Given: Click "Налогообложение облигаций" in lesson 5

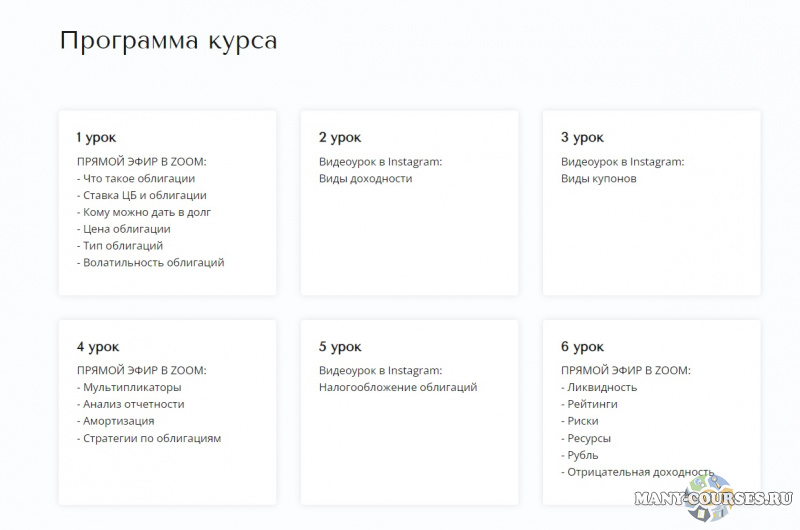Looking at the screenshot, I should [x=398, y=387].
